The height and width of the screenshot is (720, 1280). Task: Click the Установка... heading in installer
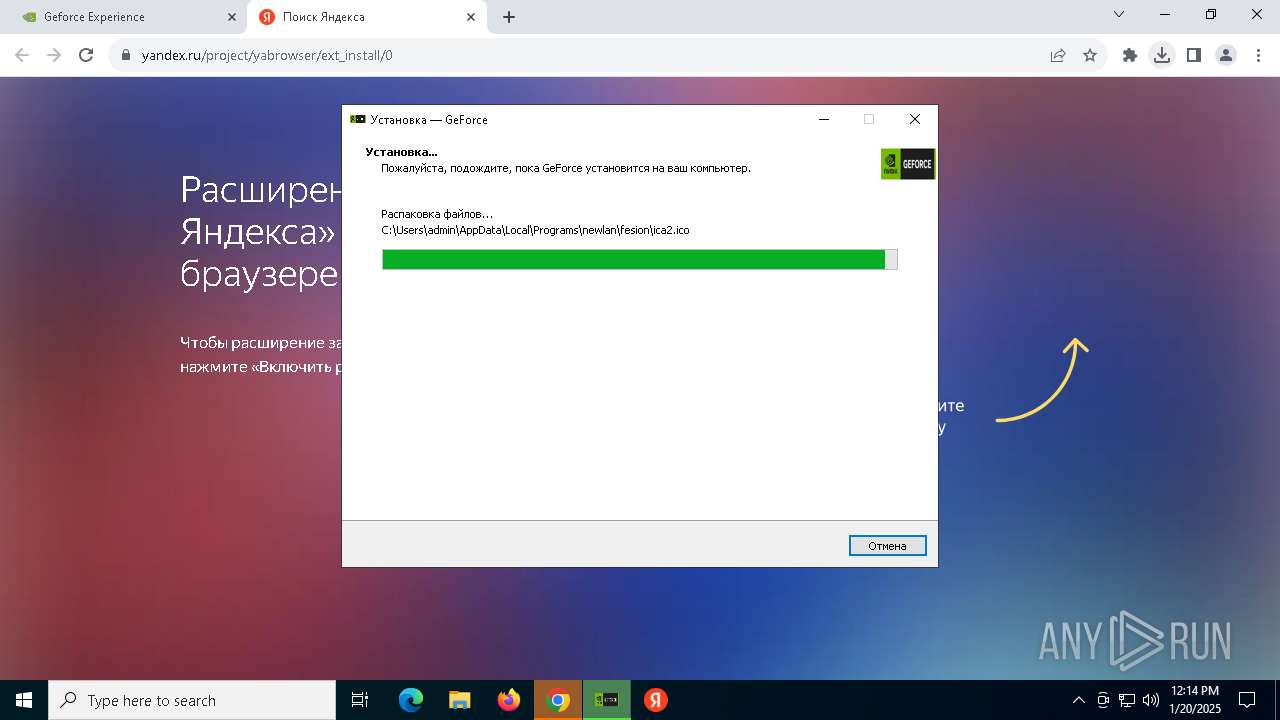tap(401, 152)
